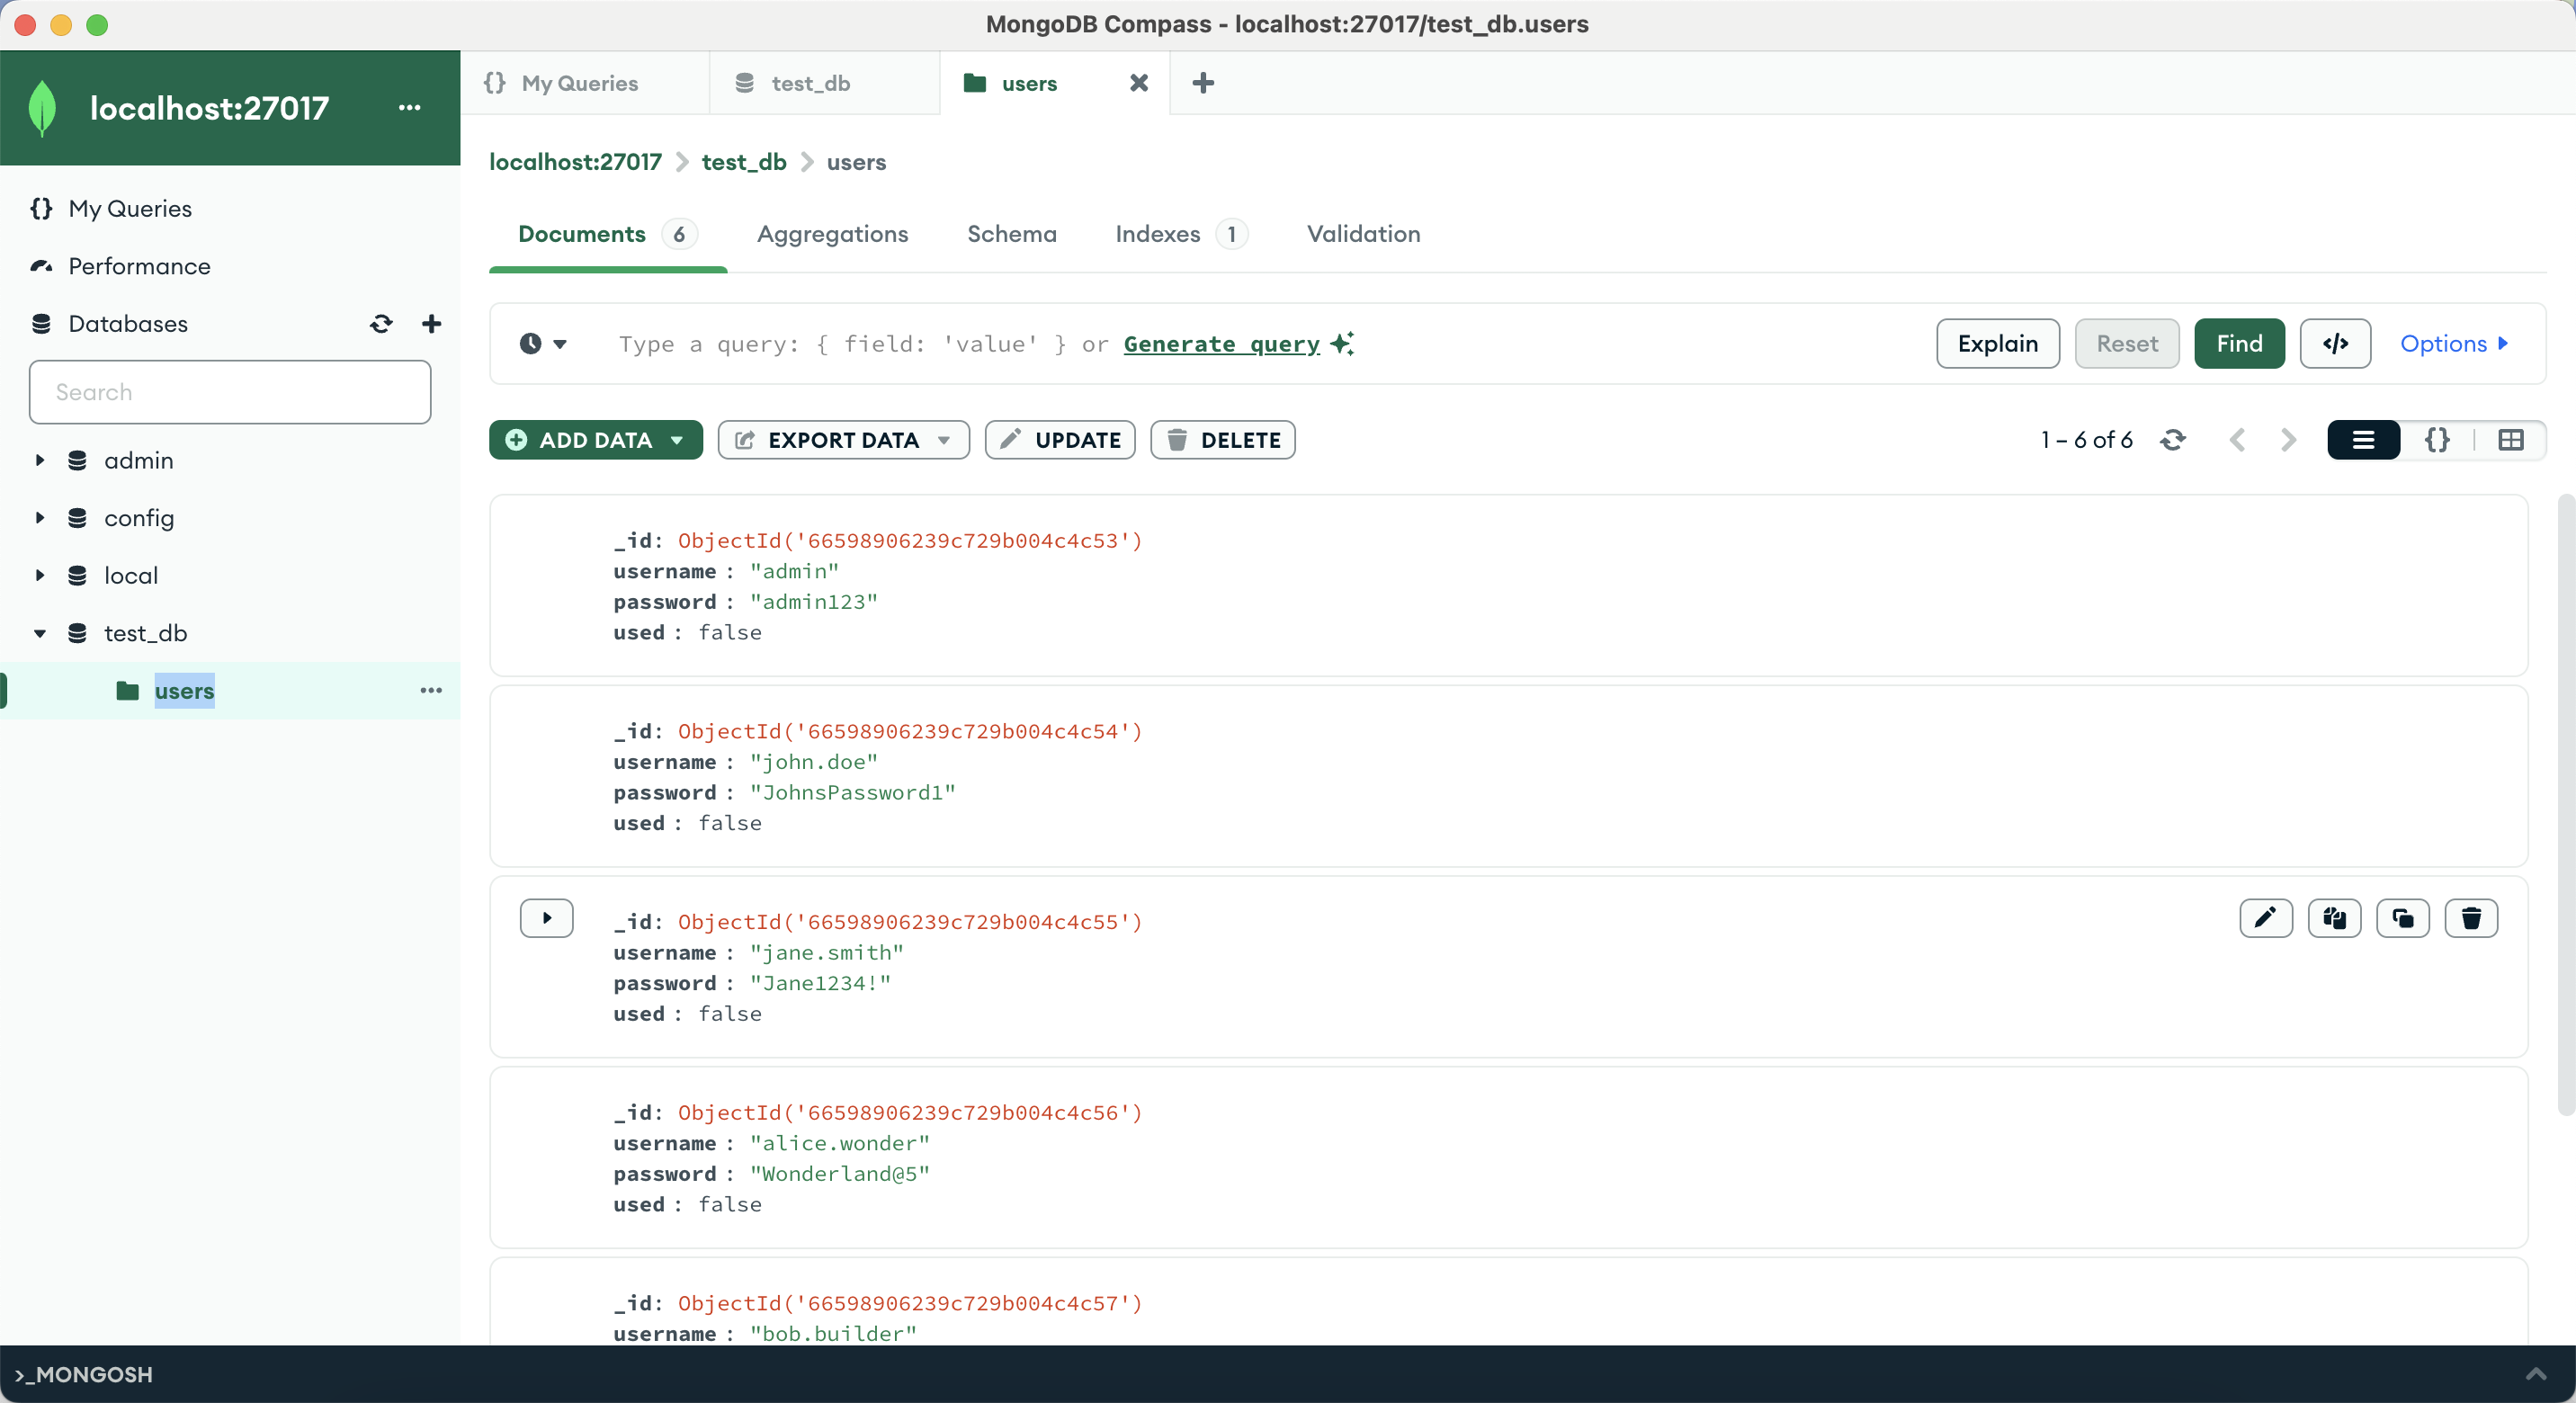Expand all fields of jane.smith document
This screenshot has width=2576, height=1403.
point(546,918)
